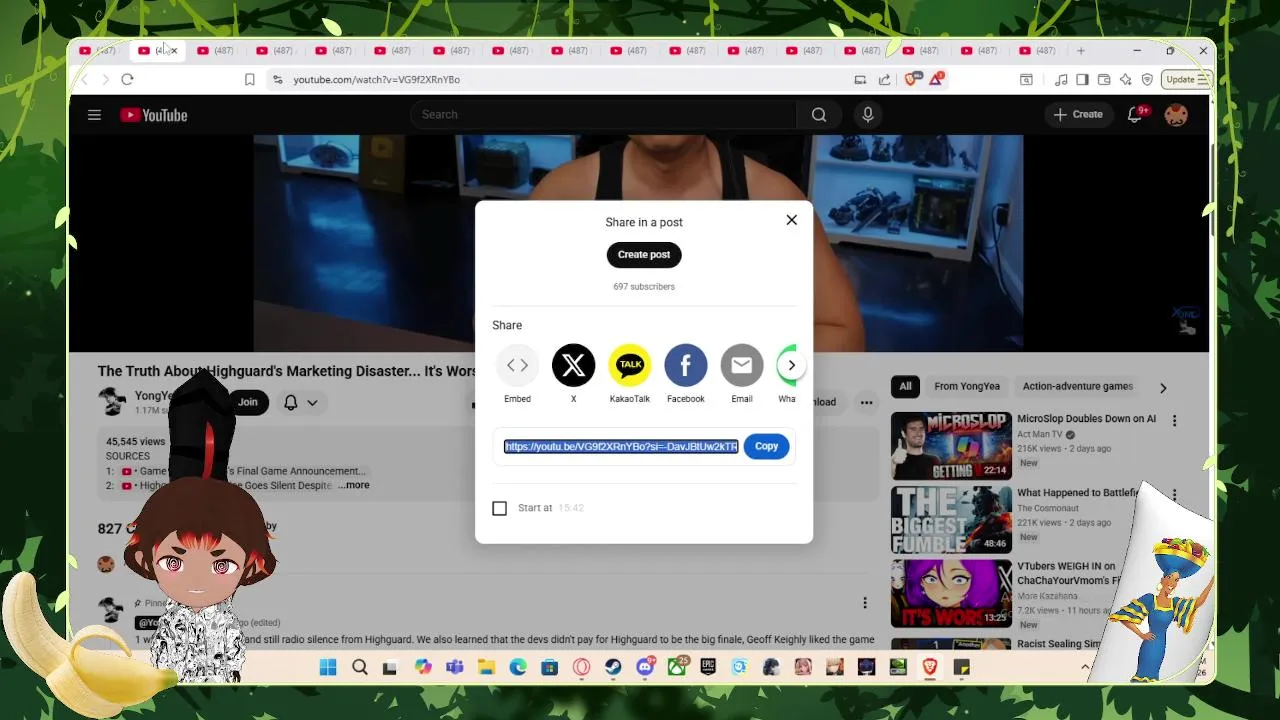Switch to the second browser tab
Screen dimensions: 1280x720
pyautogui.click(x=157, y=51)
